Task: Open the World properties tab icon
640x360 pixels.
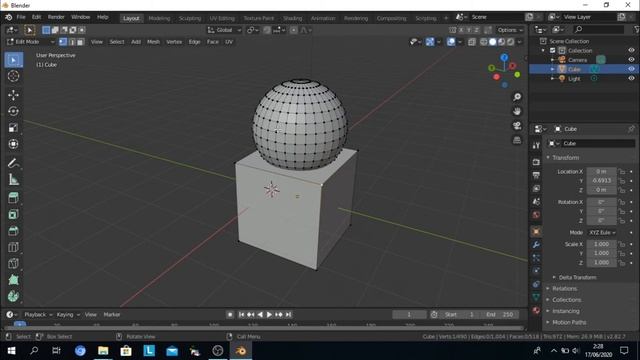Action: coord(536,215)
